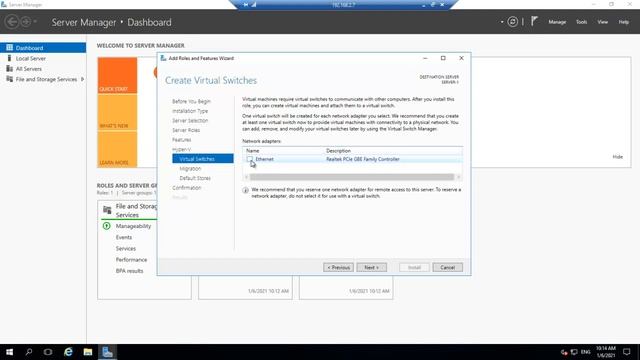
Task: Launch Internet Explorer from the taskbar
Action: pos(68,352)
